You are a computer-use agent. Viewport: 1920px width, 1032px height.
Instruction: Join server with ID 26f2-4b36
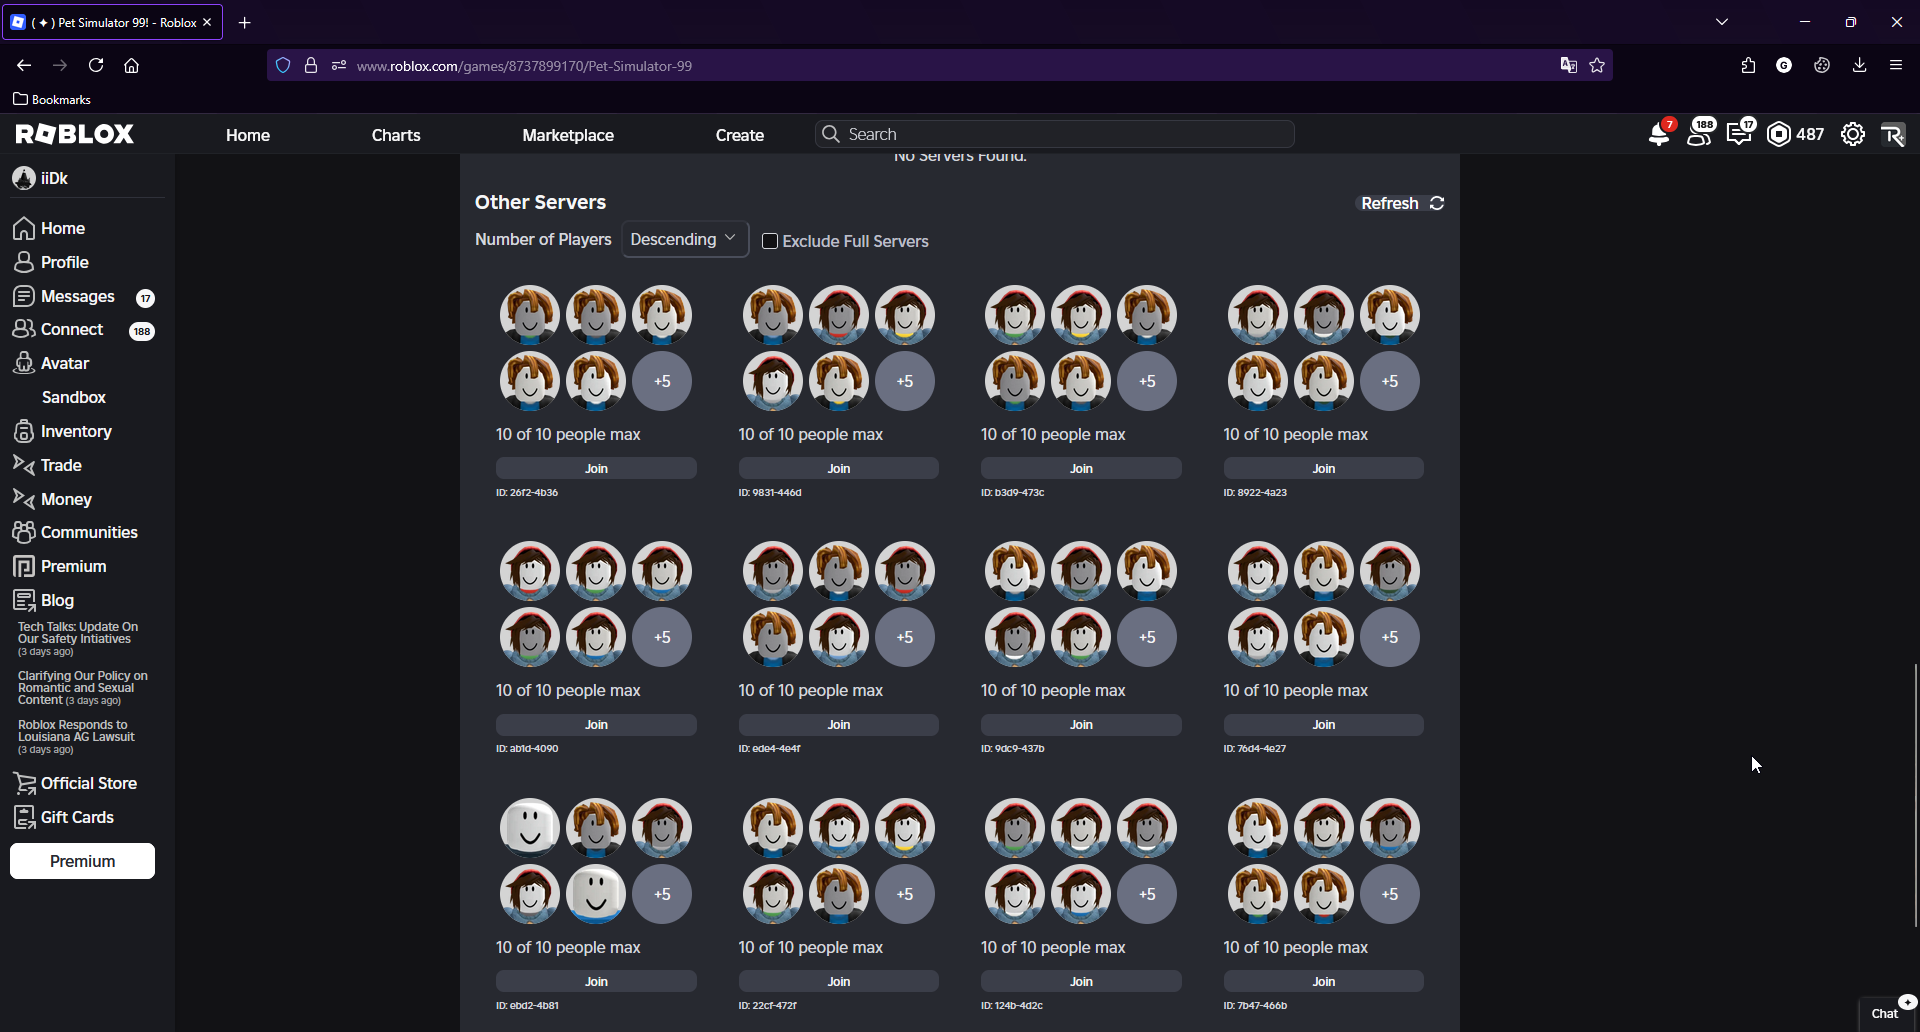tap(596, 468)
